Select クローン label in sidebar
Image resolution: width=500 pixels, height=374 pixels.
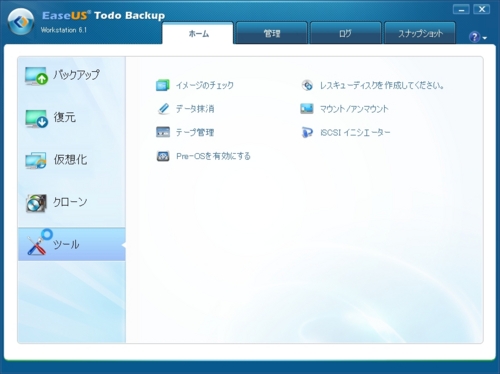coord(70,202)
